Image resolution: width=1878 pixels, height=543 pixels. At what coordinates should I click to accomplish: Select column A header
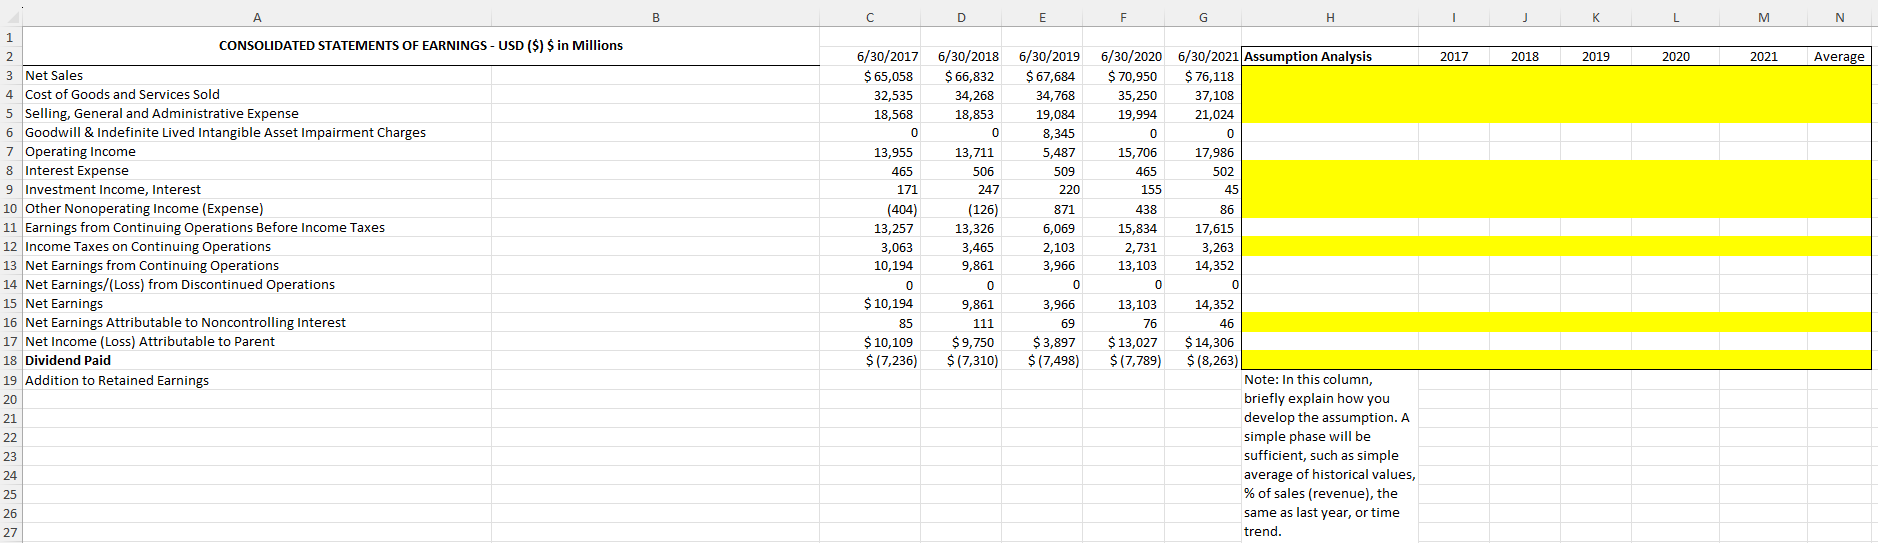(257, 17)
